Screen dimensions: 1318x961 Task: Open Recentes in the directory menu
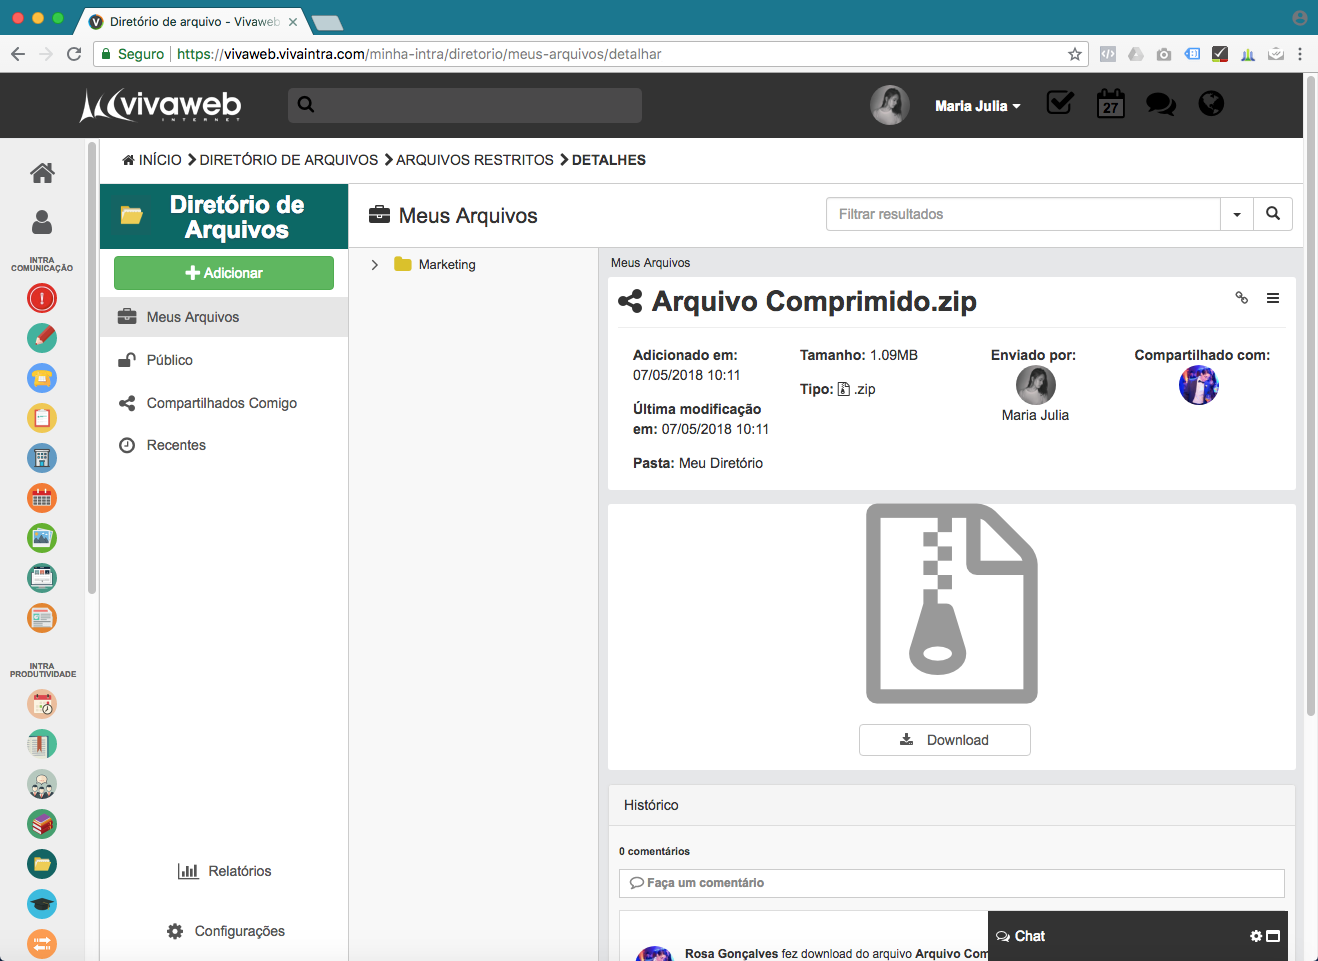pyautogui.click(x=176, y=445)
